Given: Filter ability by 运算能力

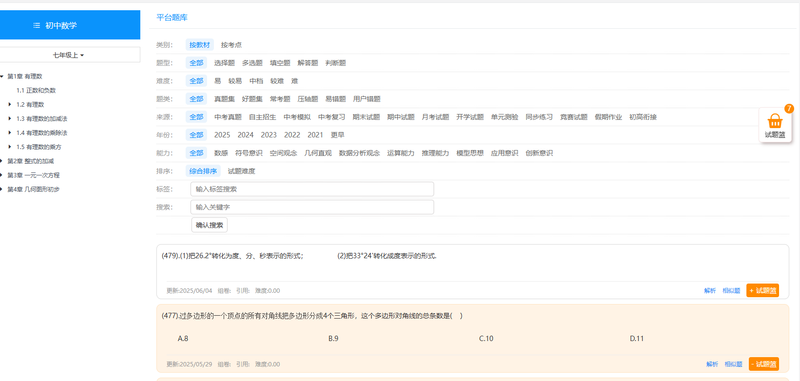Looking at the screenshot, I should pos(401,153).
